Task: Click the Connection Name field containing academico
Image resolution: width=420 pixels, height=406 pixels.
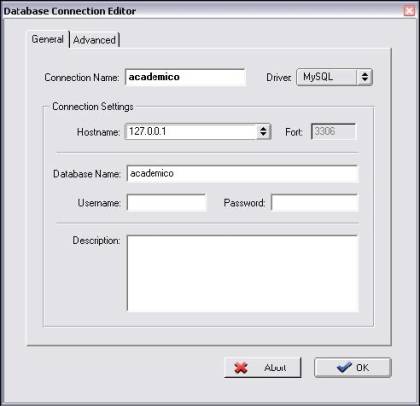Action: coord(185,77)
